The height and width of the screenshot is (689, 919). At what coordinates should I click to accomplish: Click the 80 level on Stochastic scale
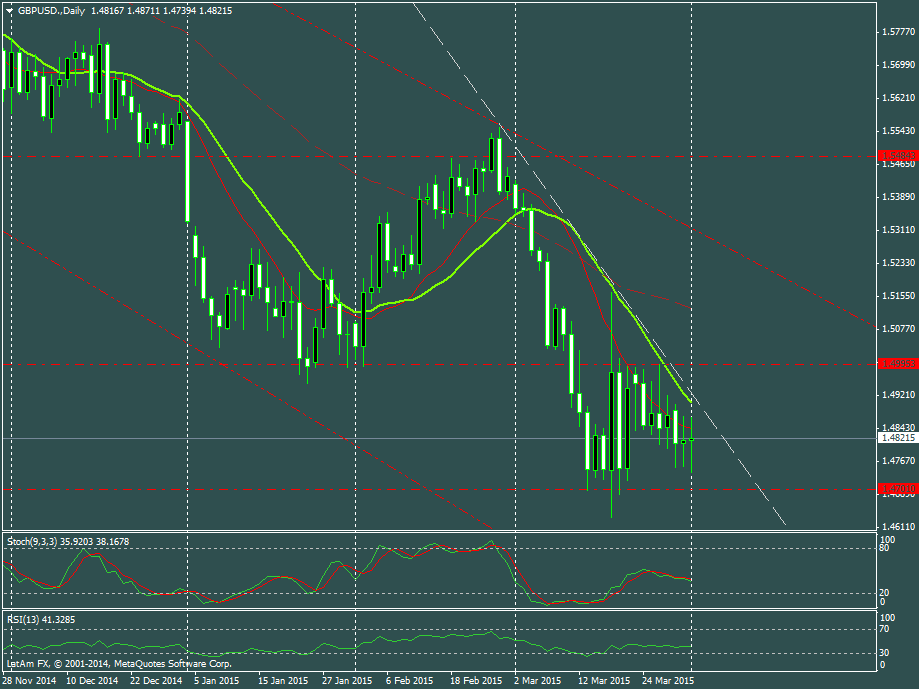883,548
